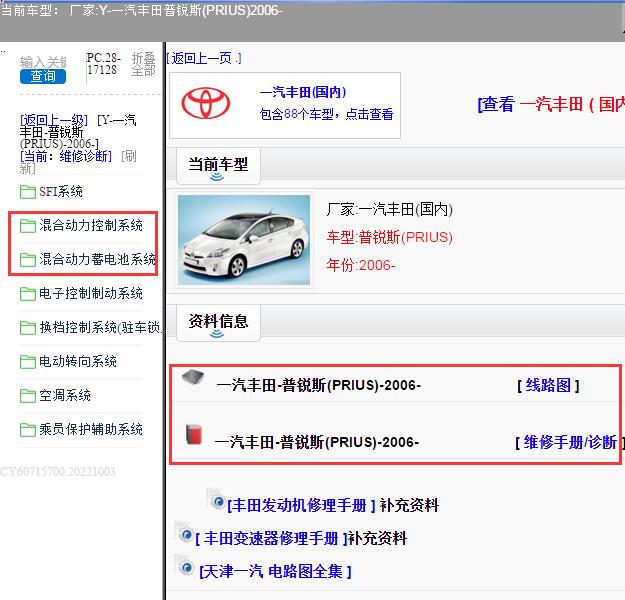Click 厂家:一汽丰田(国内) text
The height and width of the screenshot is (600, 625).
390,209
